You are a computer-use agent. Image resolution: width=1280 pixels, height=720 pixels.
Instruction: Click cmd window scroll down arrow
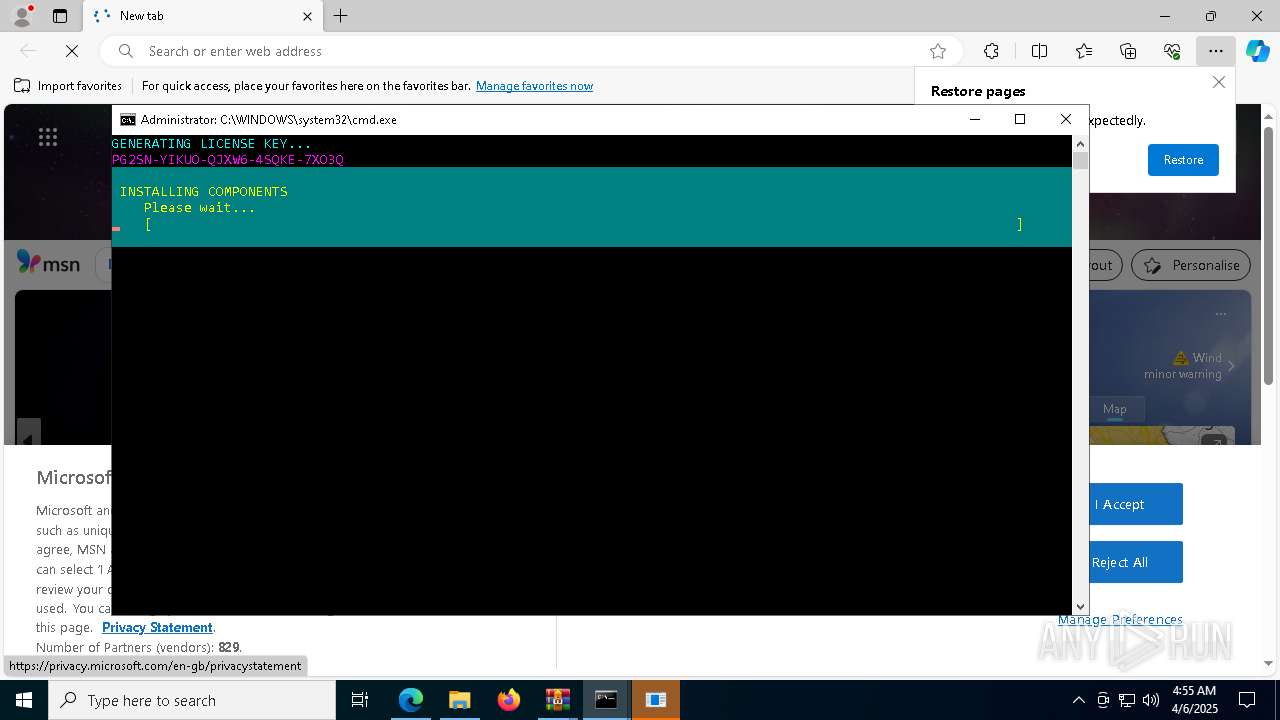[1080, 607]
